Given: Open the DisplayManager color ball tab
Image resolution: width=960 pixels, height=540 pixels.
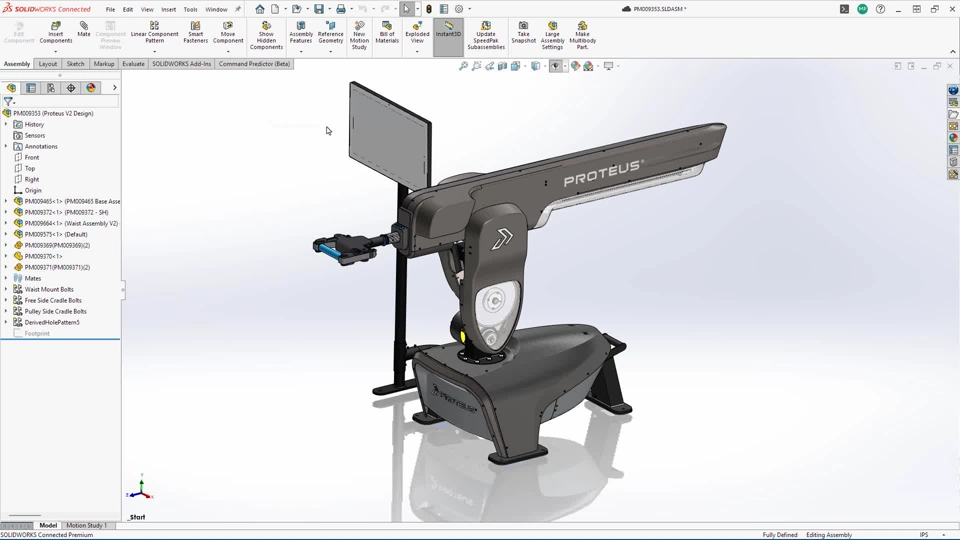Looking at the screenshot, I should [91, 88].
